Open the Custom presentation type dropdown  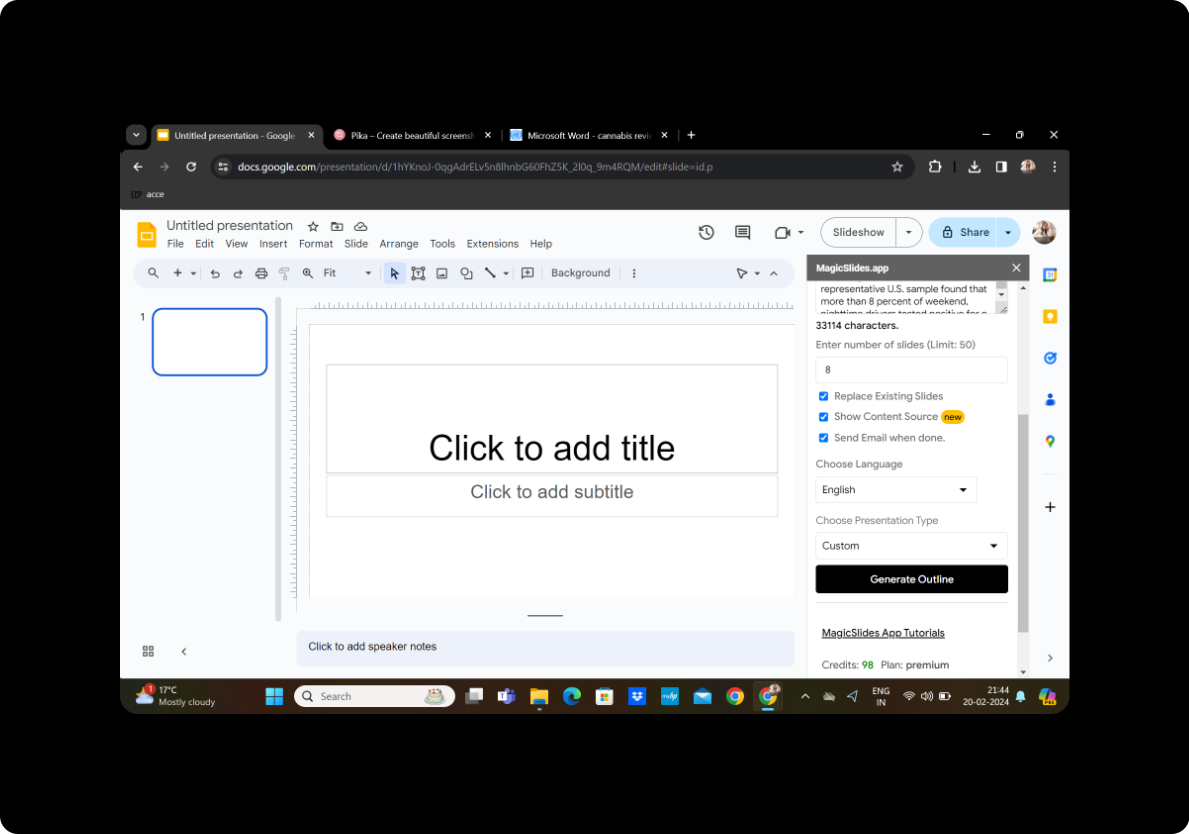point(911,546)
